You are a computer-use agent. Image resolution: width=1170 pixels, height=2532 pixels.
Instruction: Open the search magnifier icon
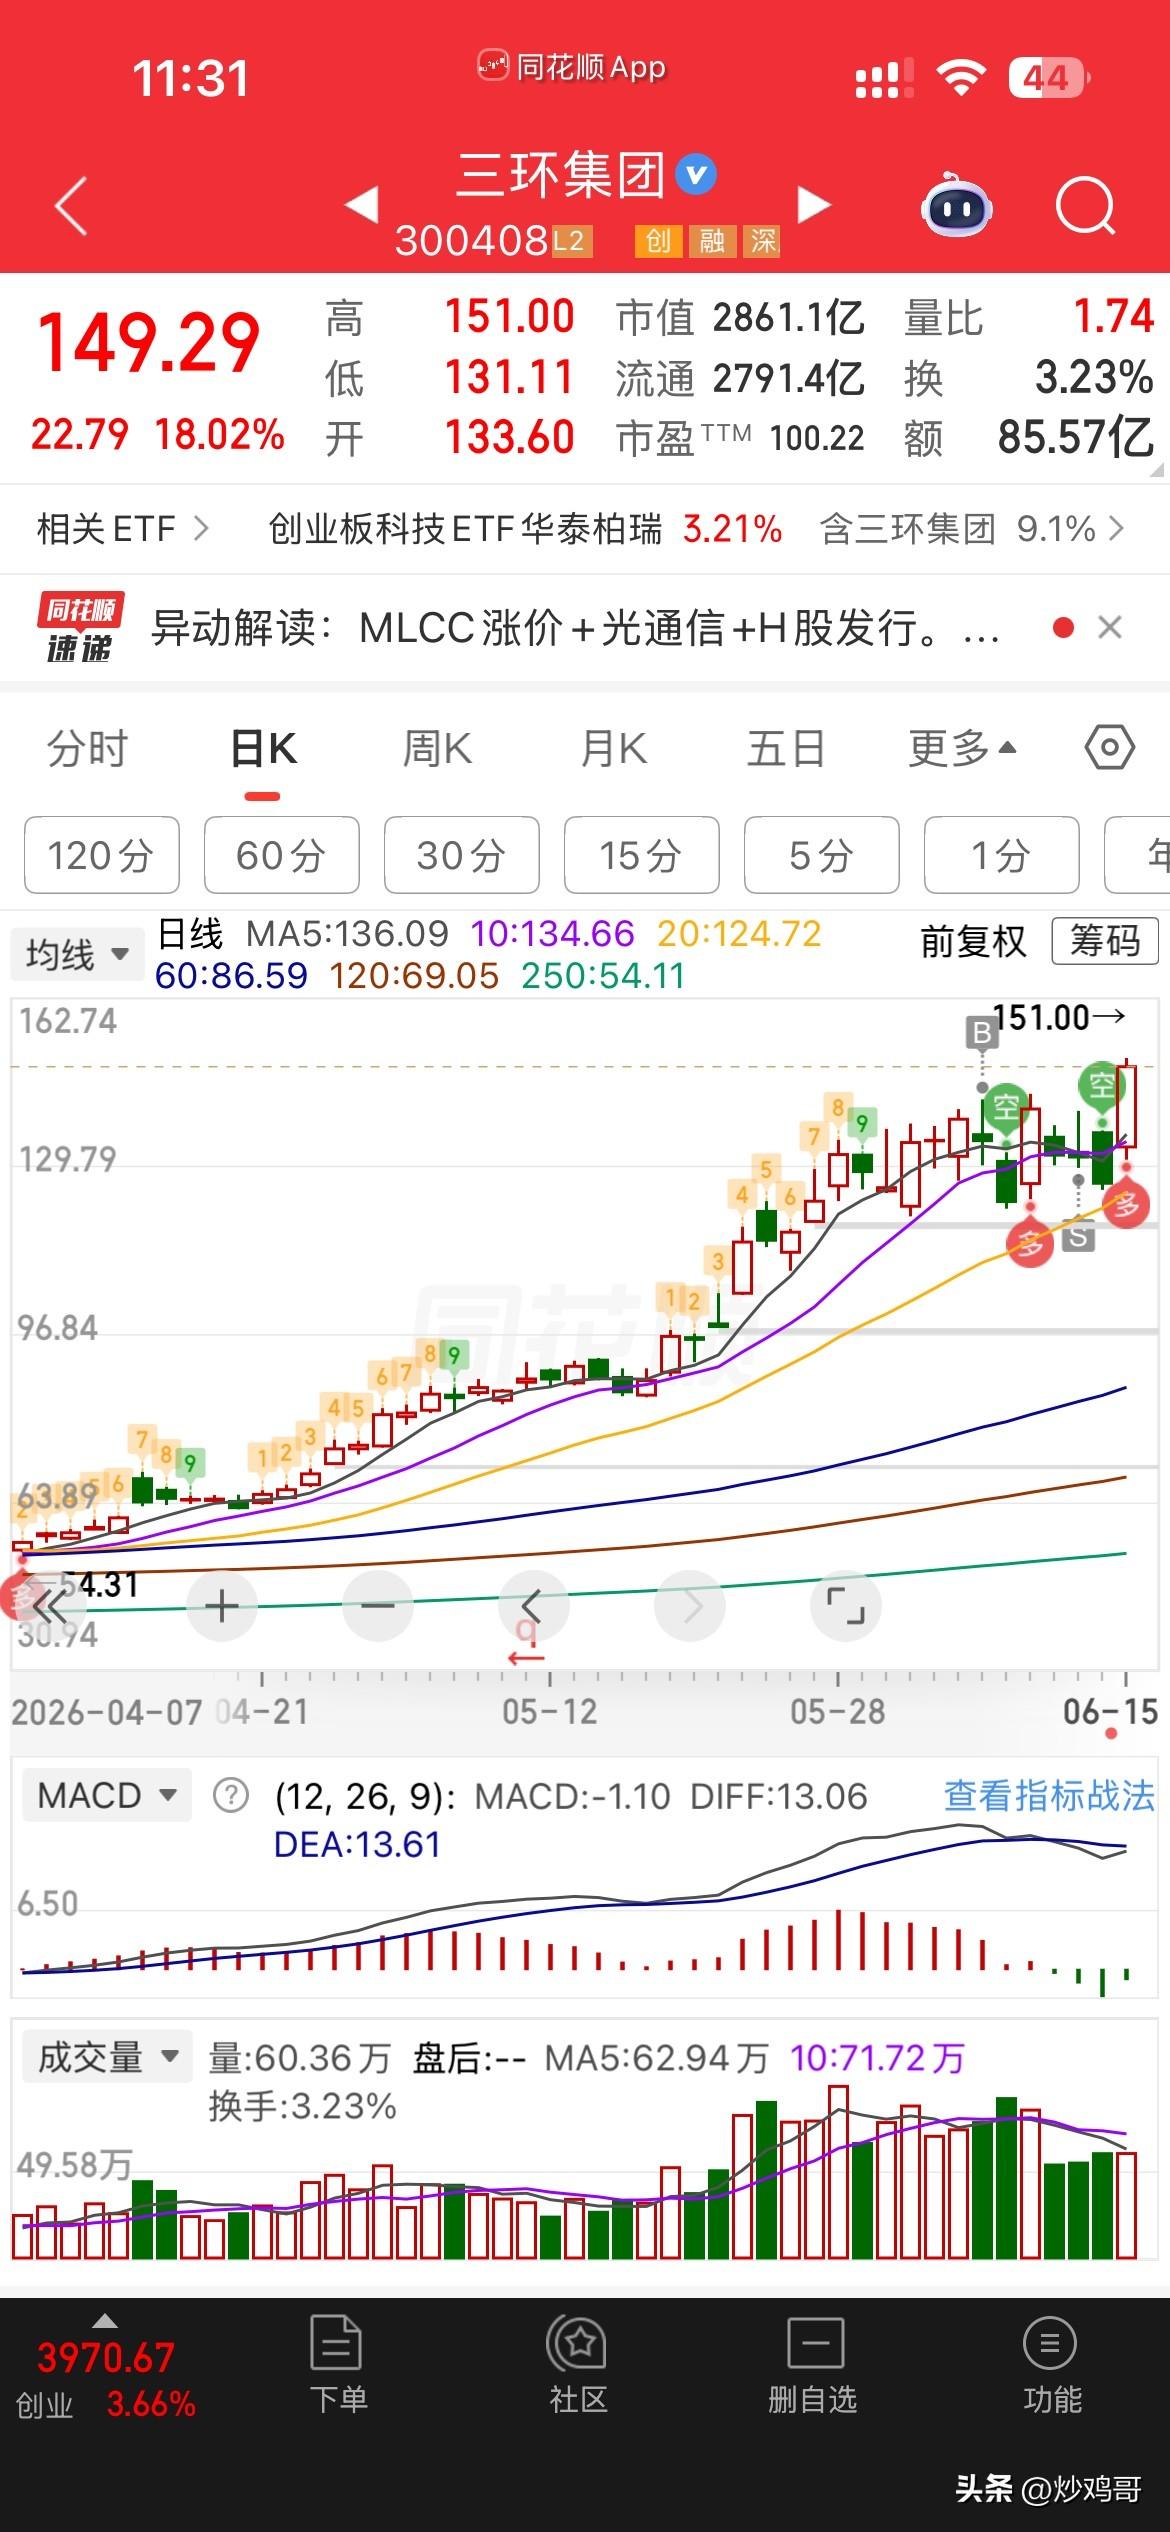point(1086,205)
